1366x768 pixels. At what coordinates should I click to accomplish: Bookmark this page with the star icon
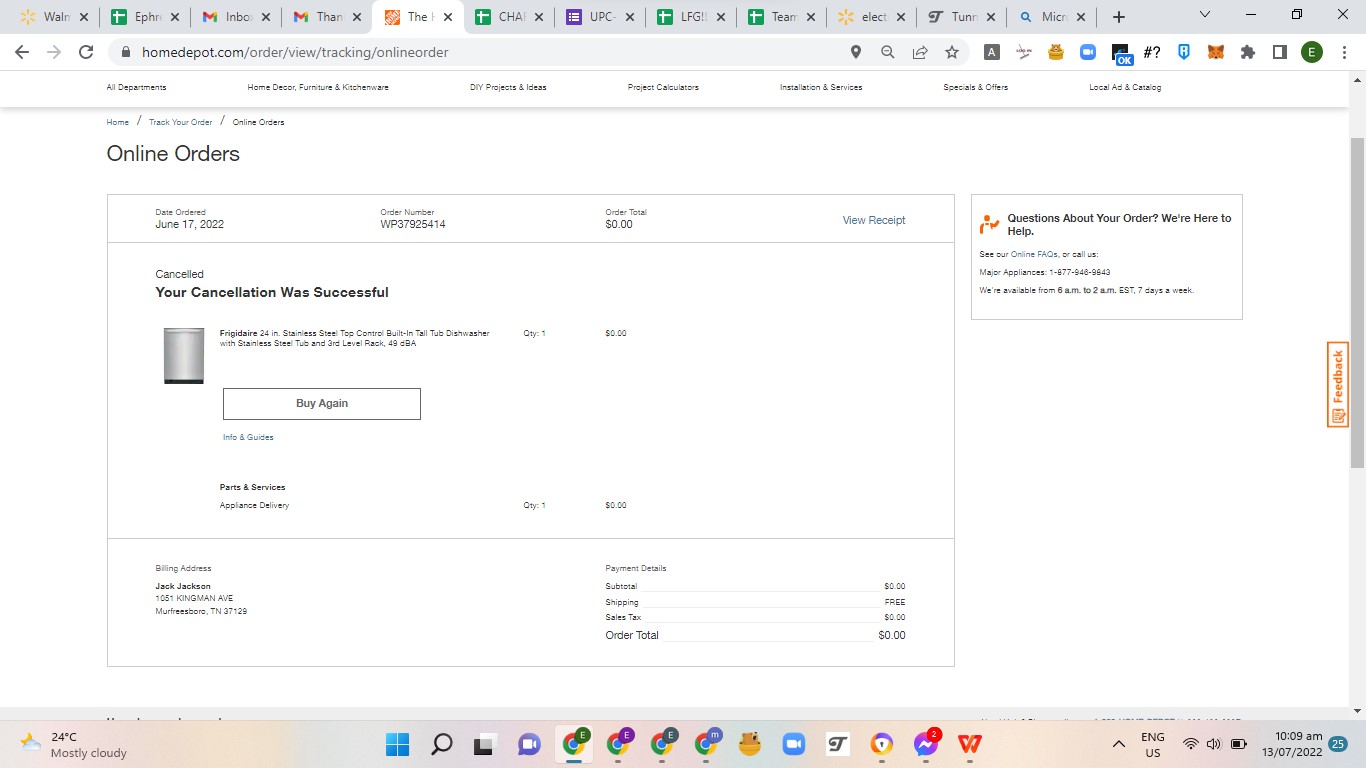(x=952, y=52)
